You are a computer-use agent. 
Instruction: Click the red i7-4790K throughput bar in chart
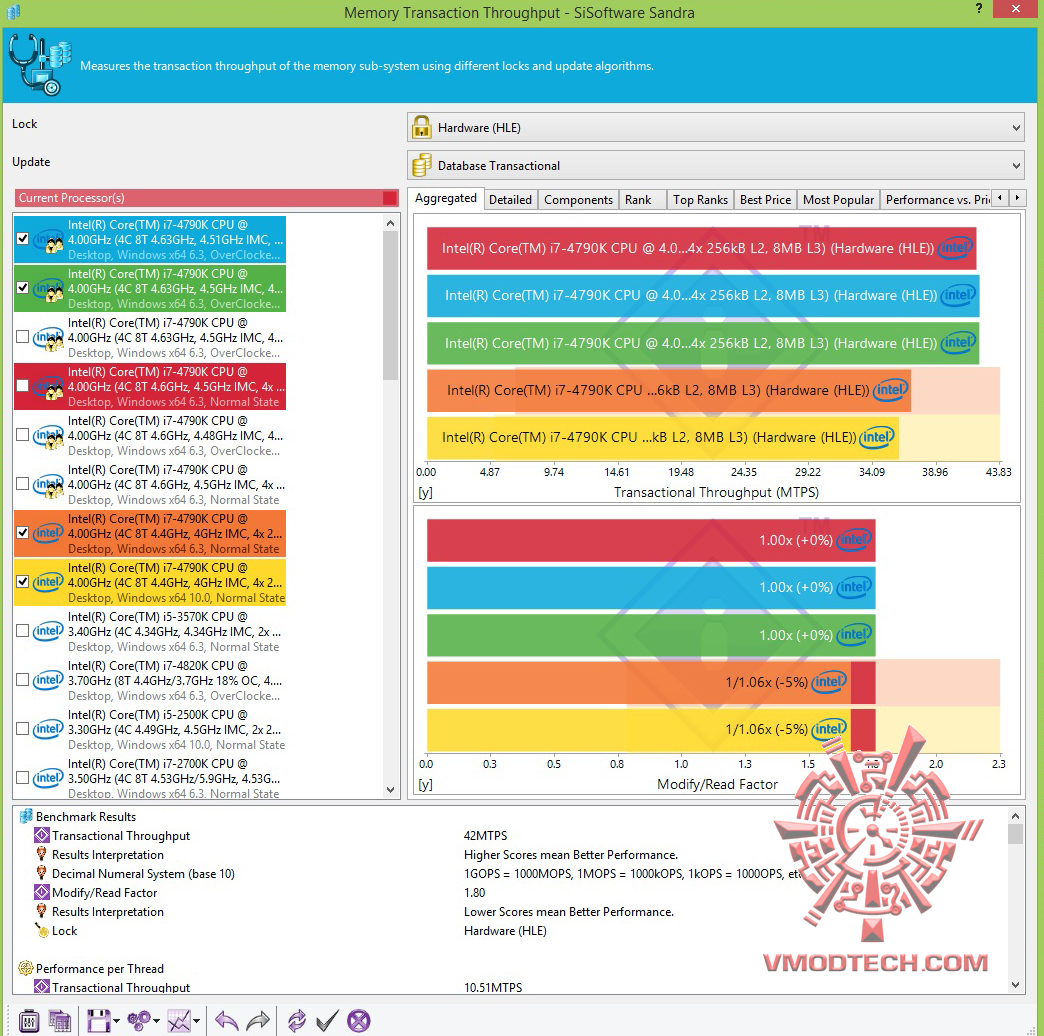point(701,248)
